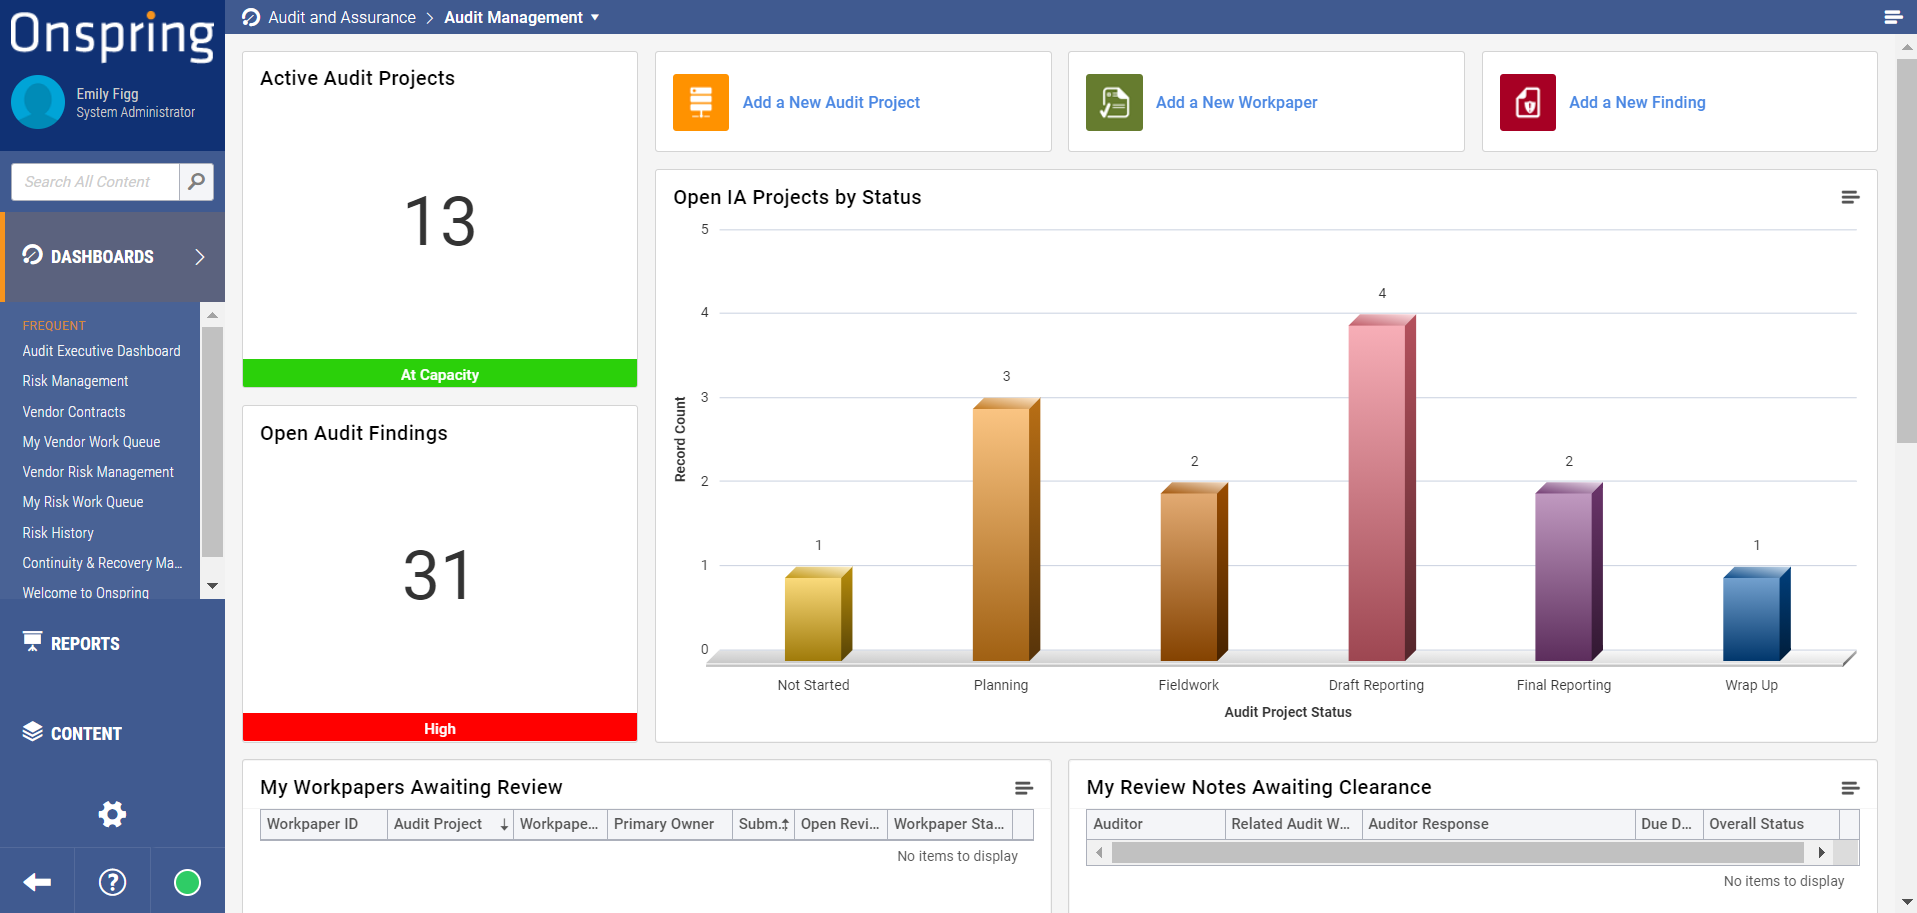The width and height of the screenshot is (1917, 913).
Task: Click the red High status bar
Action: click(x=440, y=728)
